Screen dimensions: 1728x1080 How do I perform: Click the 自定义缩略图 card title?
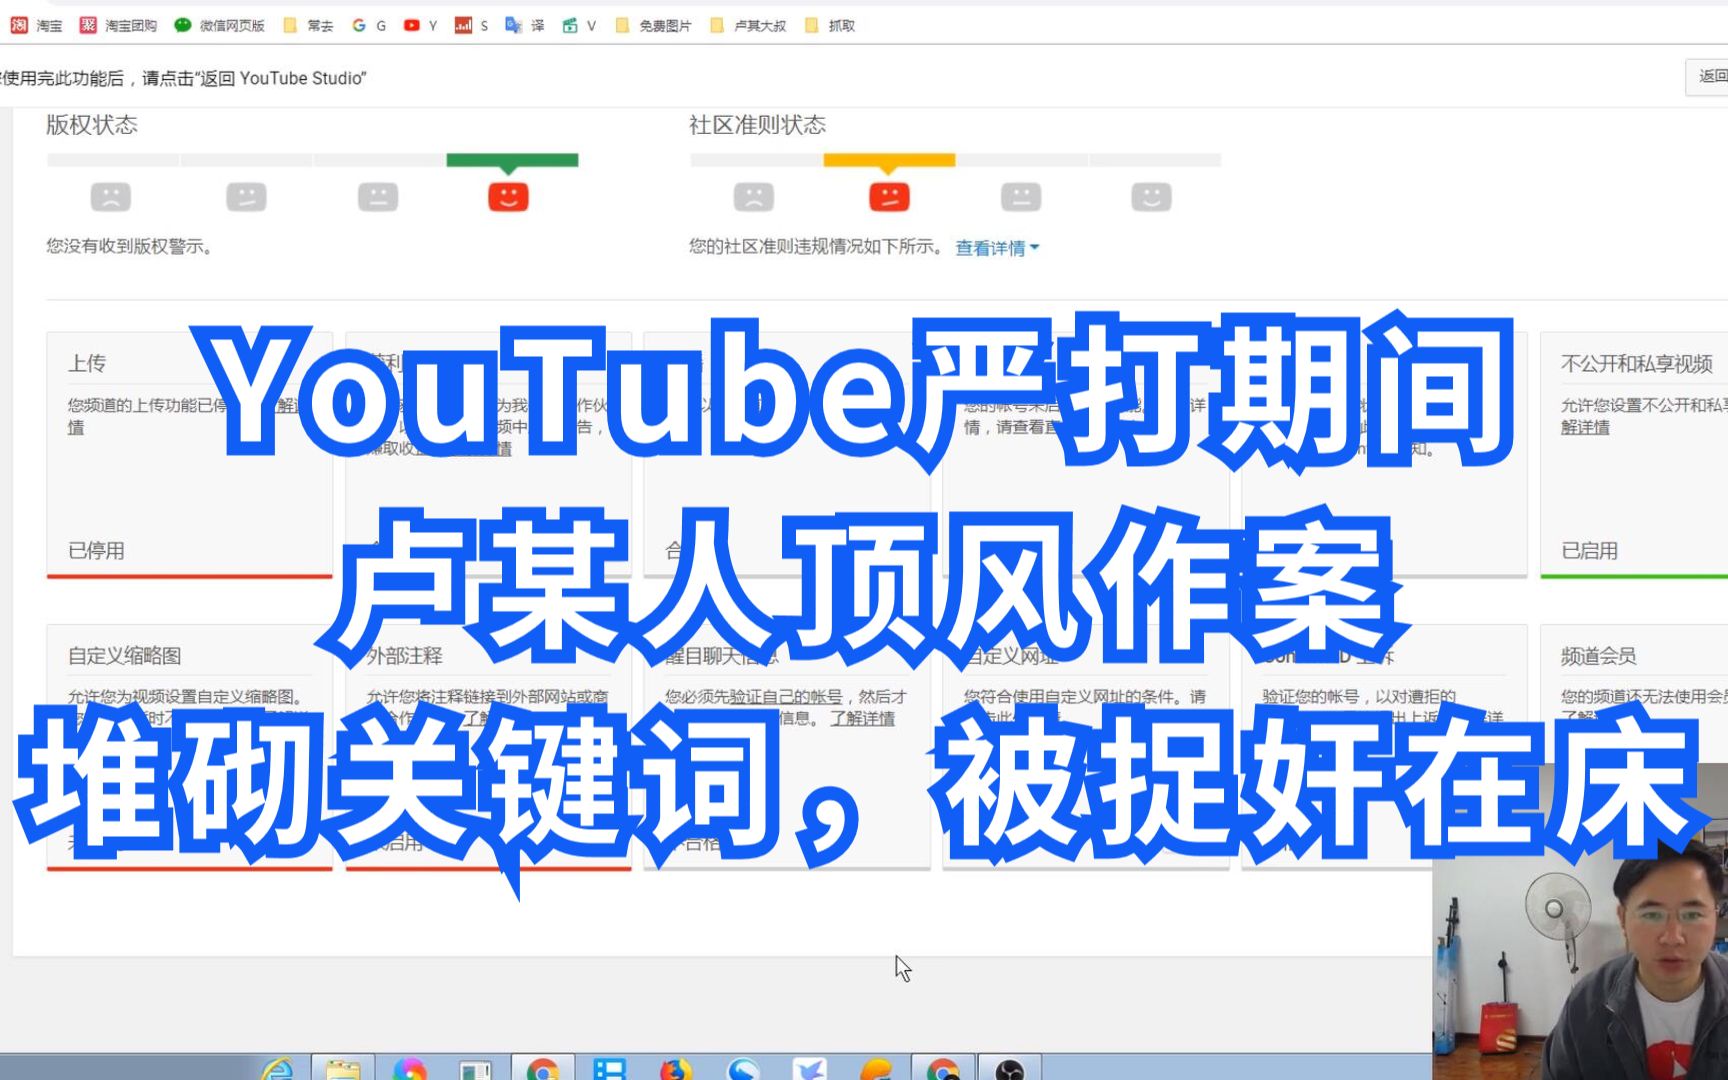click(x=125, y=656)
